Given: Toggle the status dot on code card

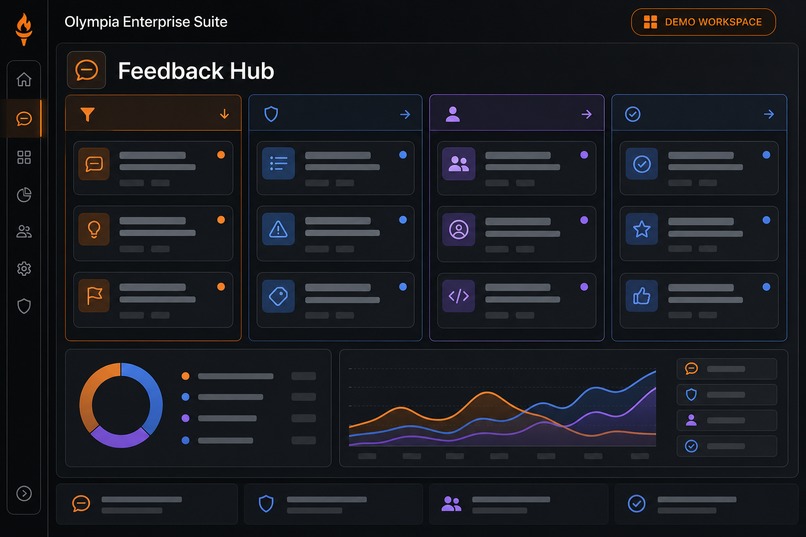Looking at the screenshot, I should click(584, 287).
